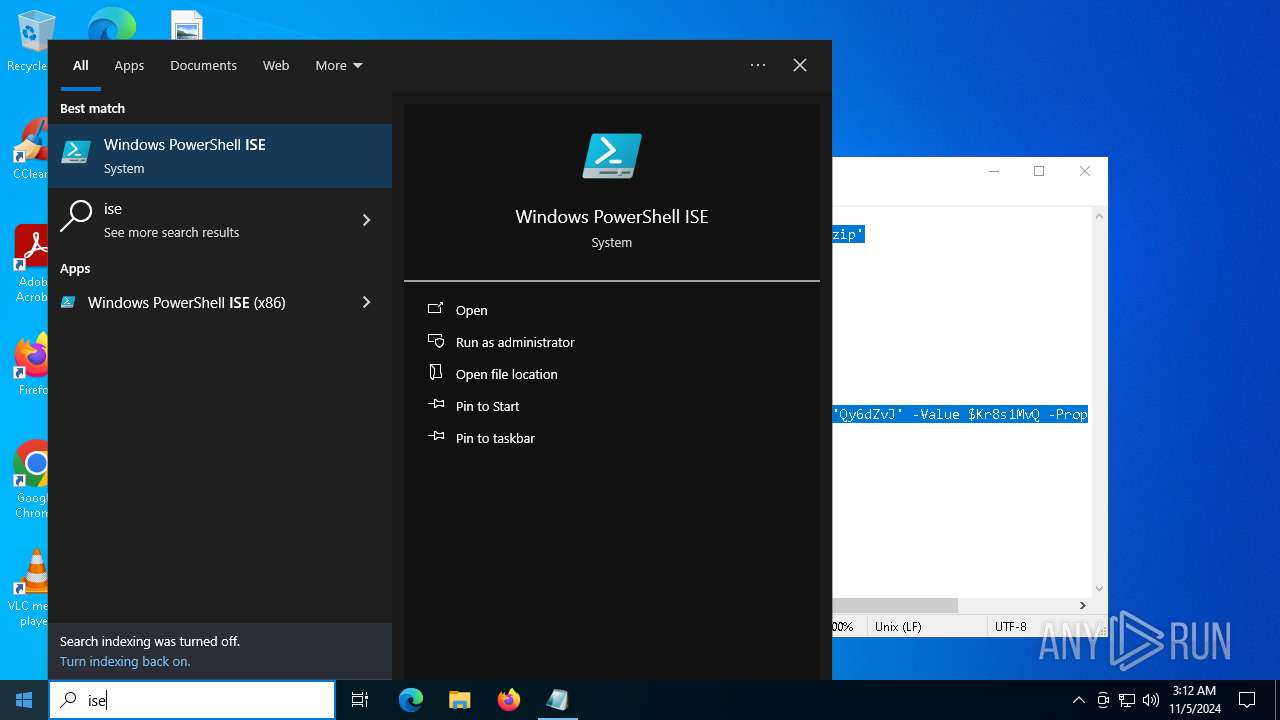
Task: Select the Adobe Acrobat desktop shortcut
Action: coord(32,264)
